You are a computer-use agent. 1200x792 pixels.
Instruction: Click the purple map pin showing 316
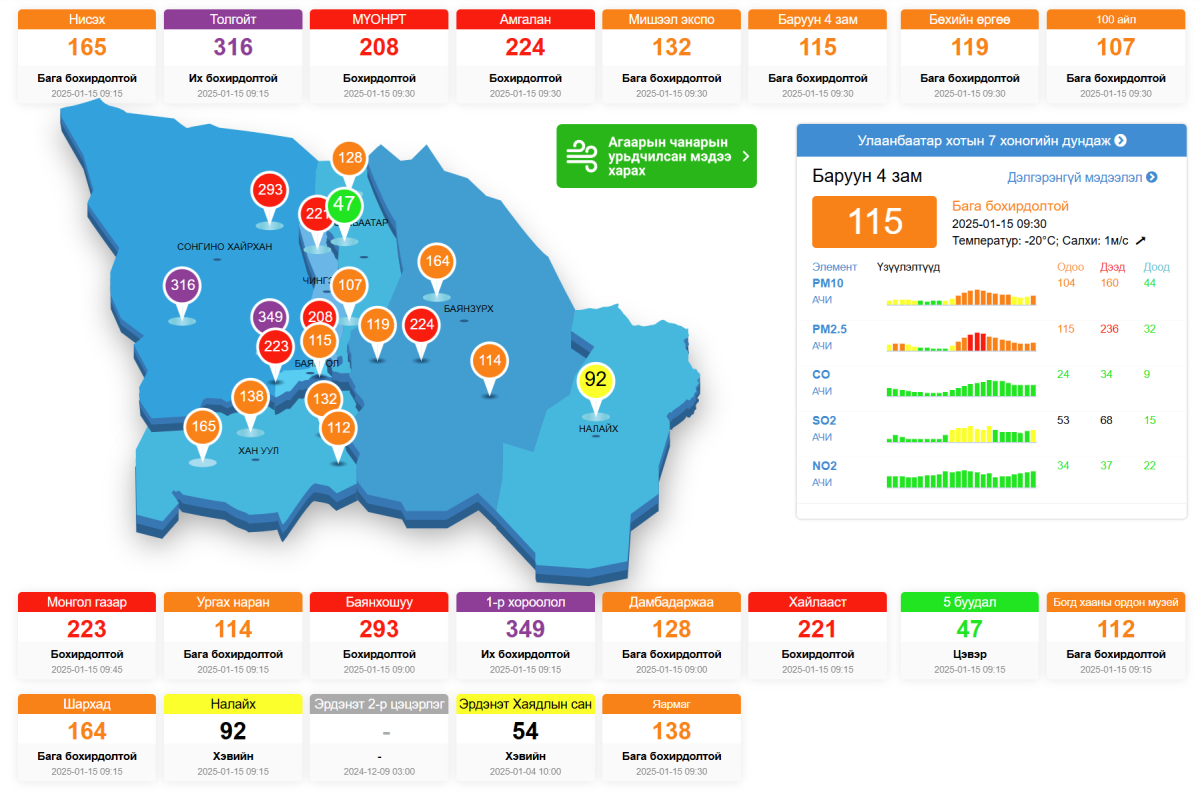click(182, 285)
